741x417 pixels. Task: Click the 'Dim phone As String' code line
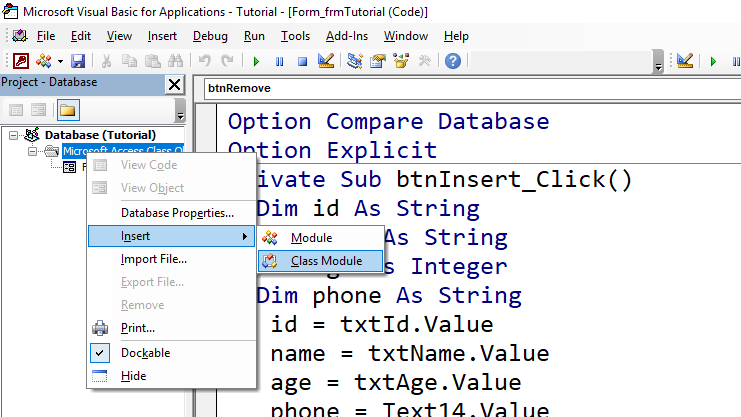(389, 296)
